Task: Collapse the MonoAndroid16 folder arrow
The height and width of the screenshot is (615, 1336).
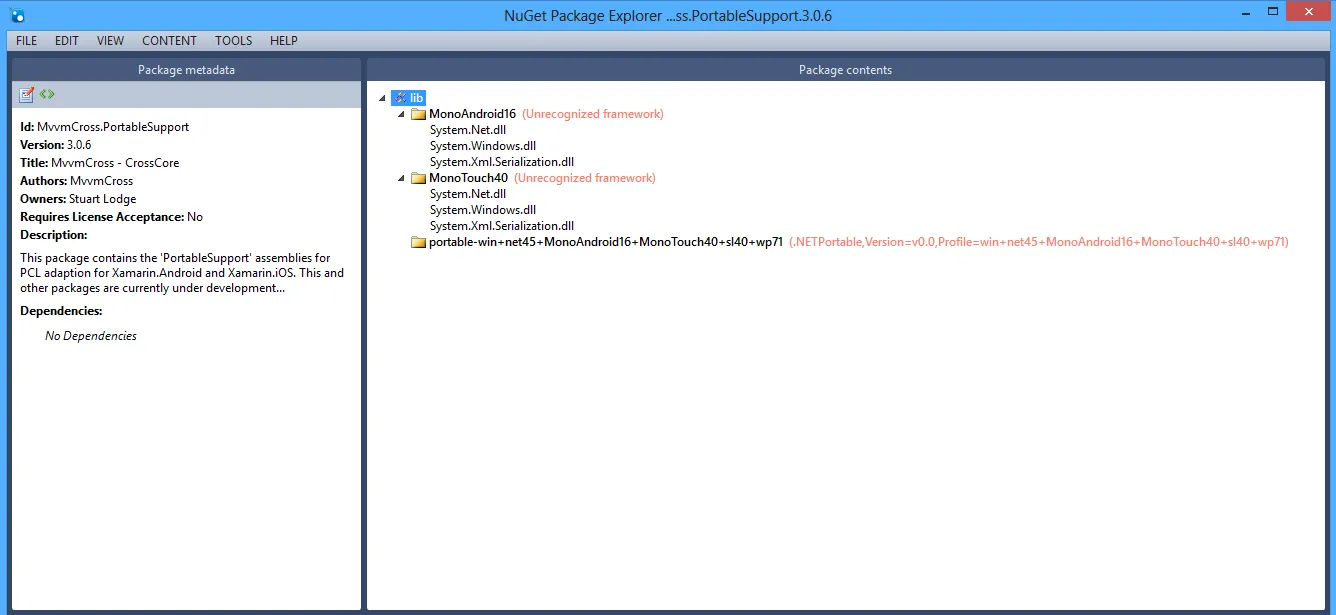Action: (x=401, y=114)
